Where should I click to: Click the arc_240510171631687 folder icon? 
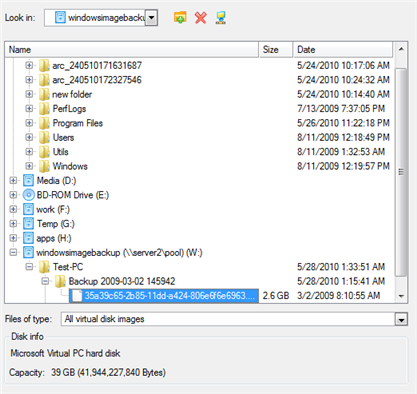tap(44, 65)
